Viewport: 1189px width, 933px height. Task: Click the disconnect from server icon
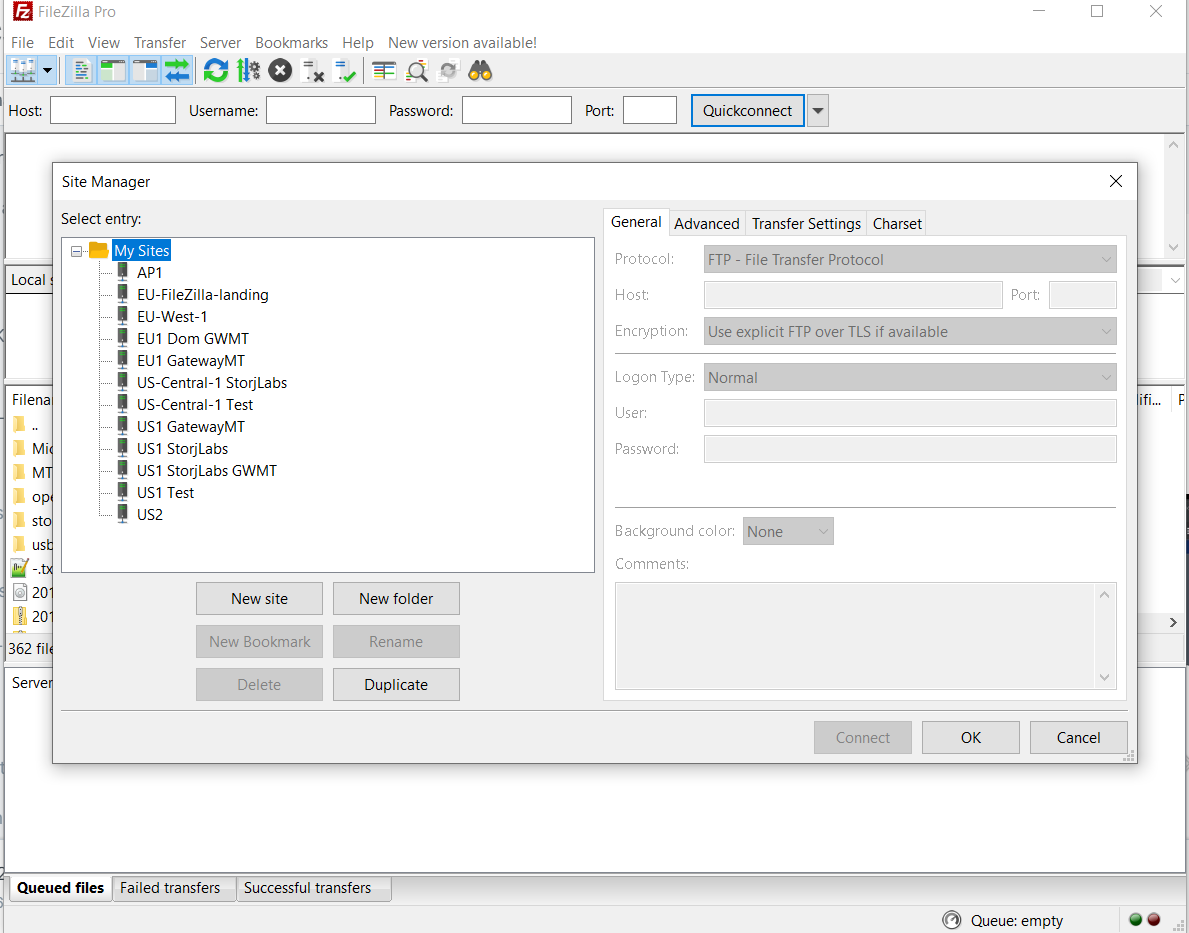pyautogui.click(x=312, y=71)
